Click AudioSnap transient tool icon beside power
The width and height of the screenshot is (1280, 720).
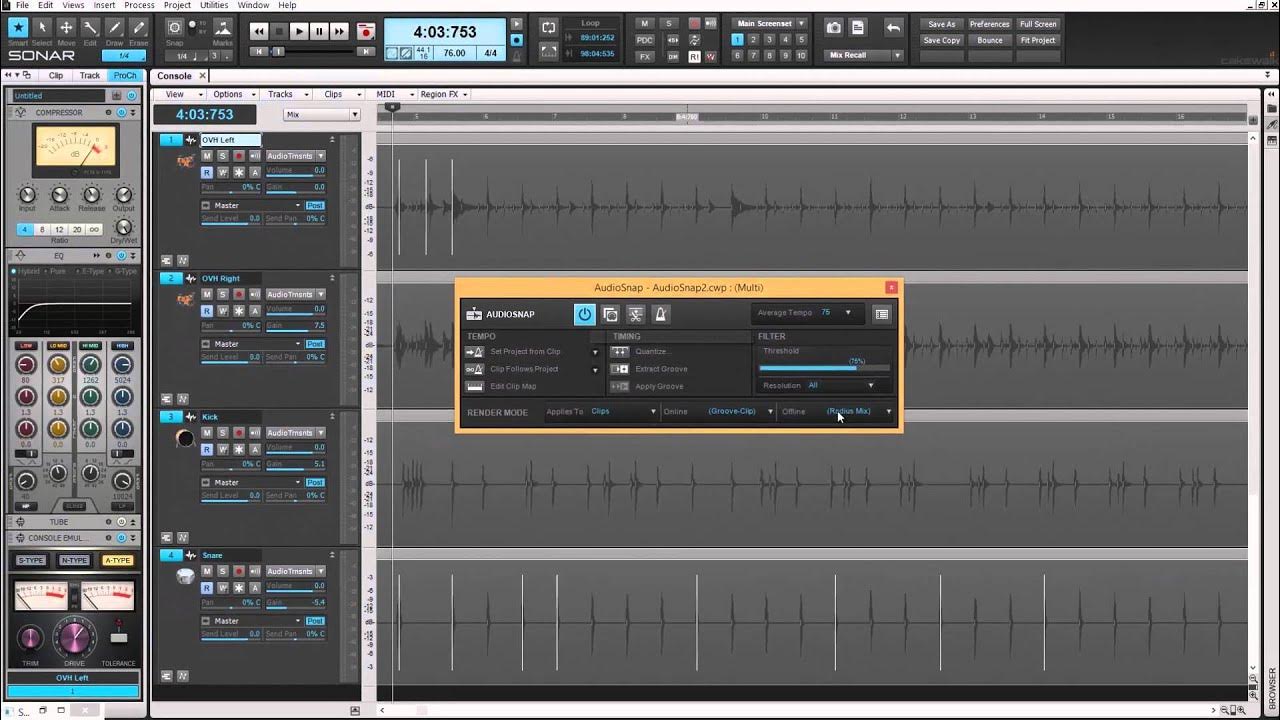(610, 314)
